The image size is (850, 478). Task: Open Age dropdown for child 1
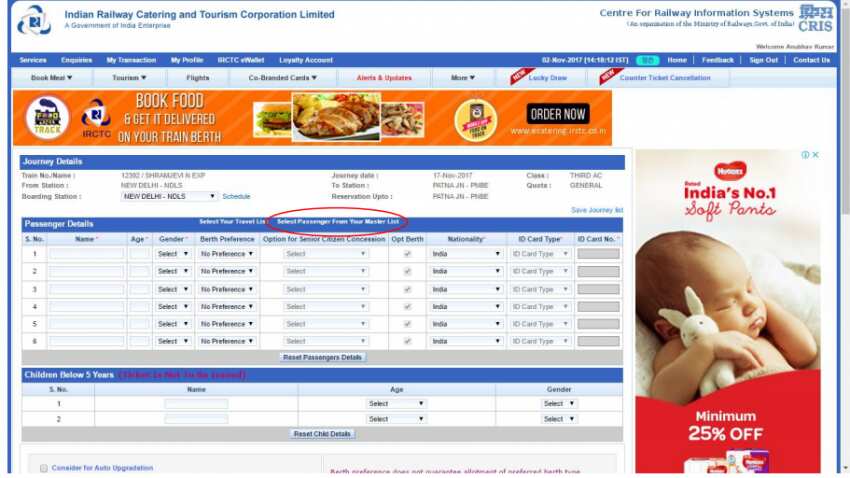tap(396, 404)
